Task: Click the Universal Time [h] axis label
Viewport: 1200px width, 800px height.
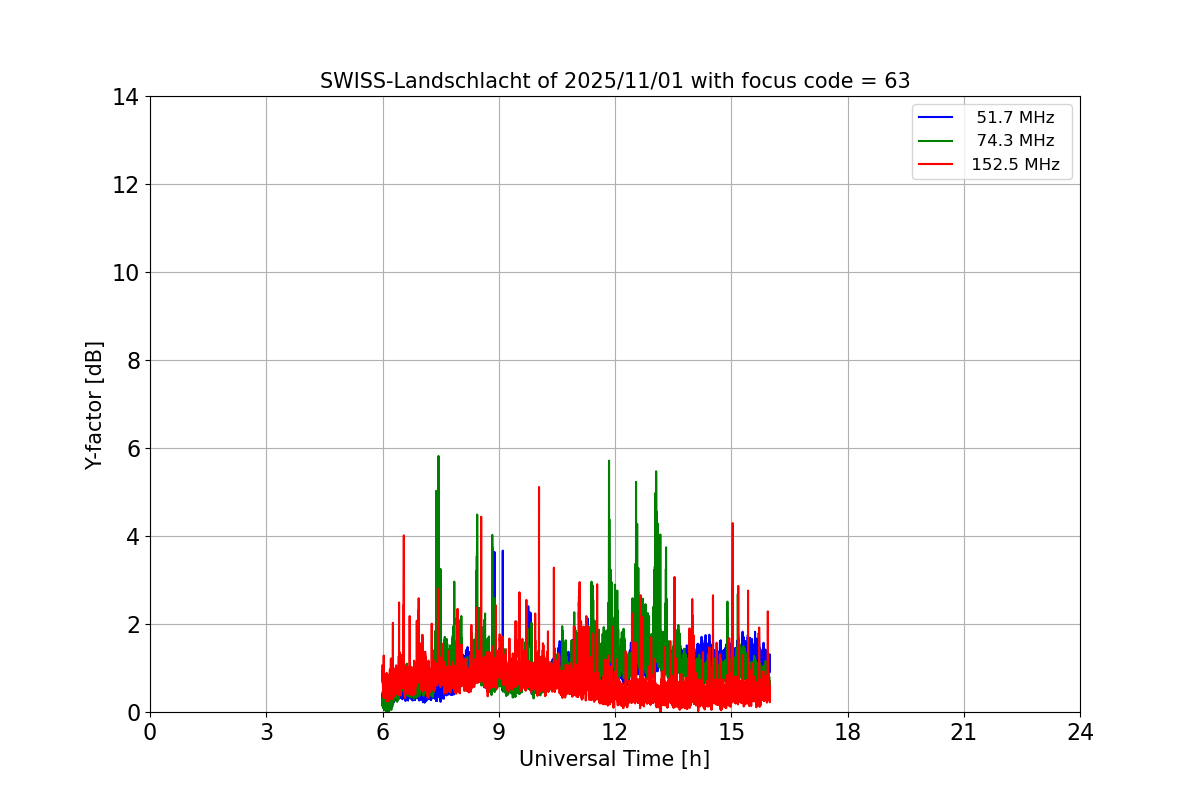Action: click(614, 759)
